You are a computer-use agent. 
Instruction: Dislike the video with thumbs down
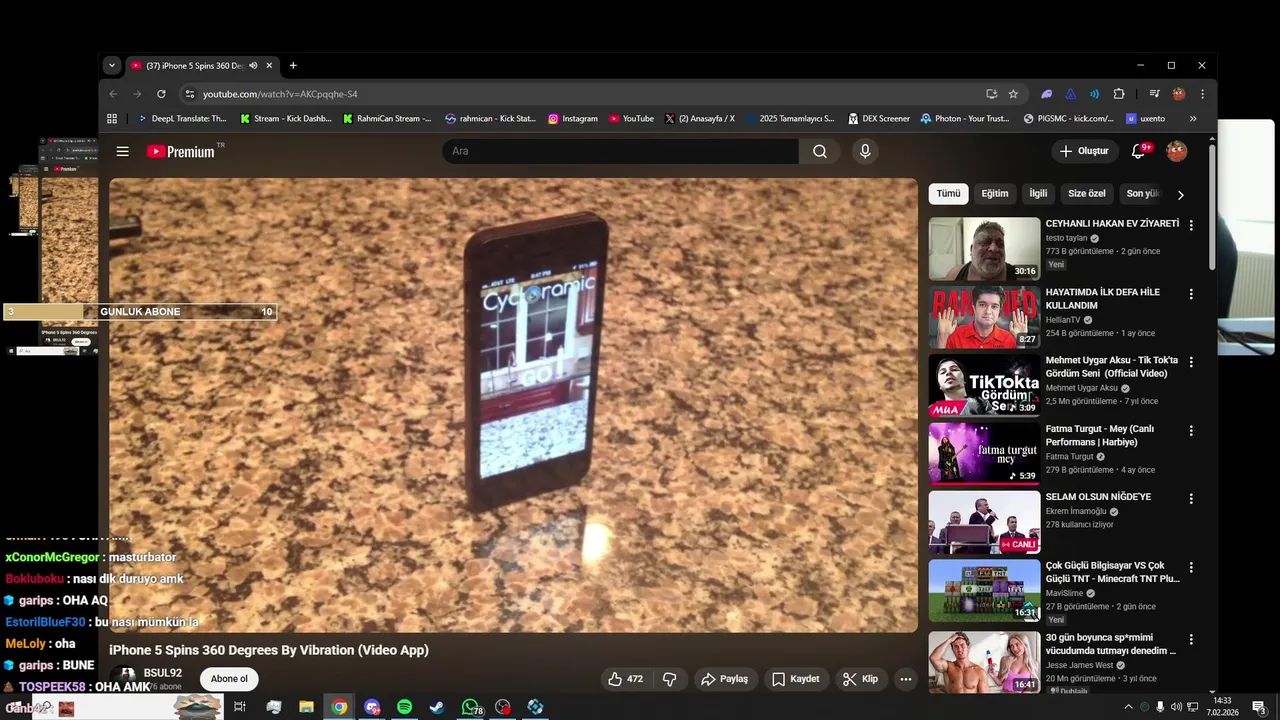pos(670,679)
